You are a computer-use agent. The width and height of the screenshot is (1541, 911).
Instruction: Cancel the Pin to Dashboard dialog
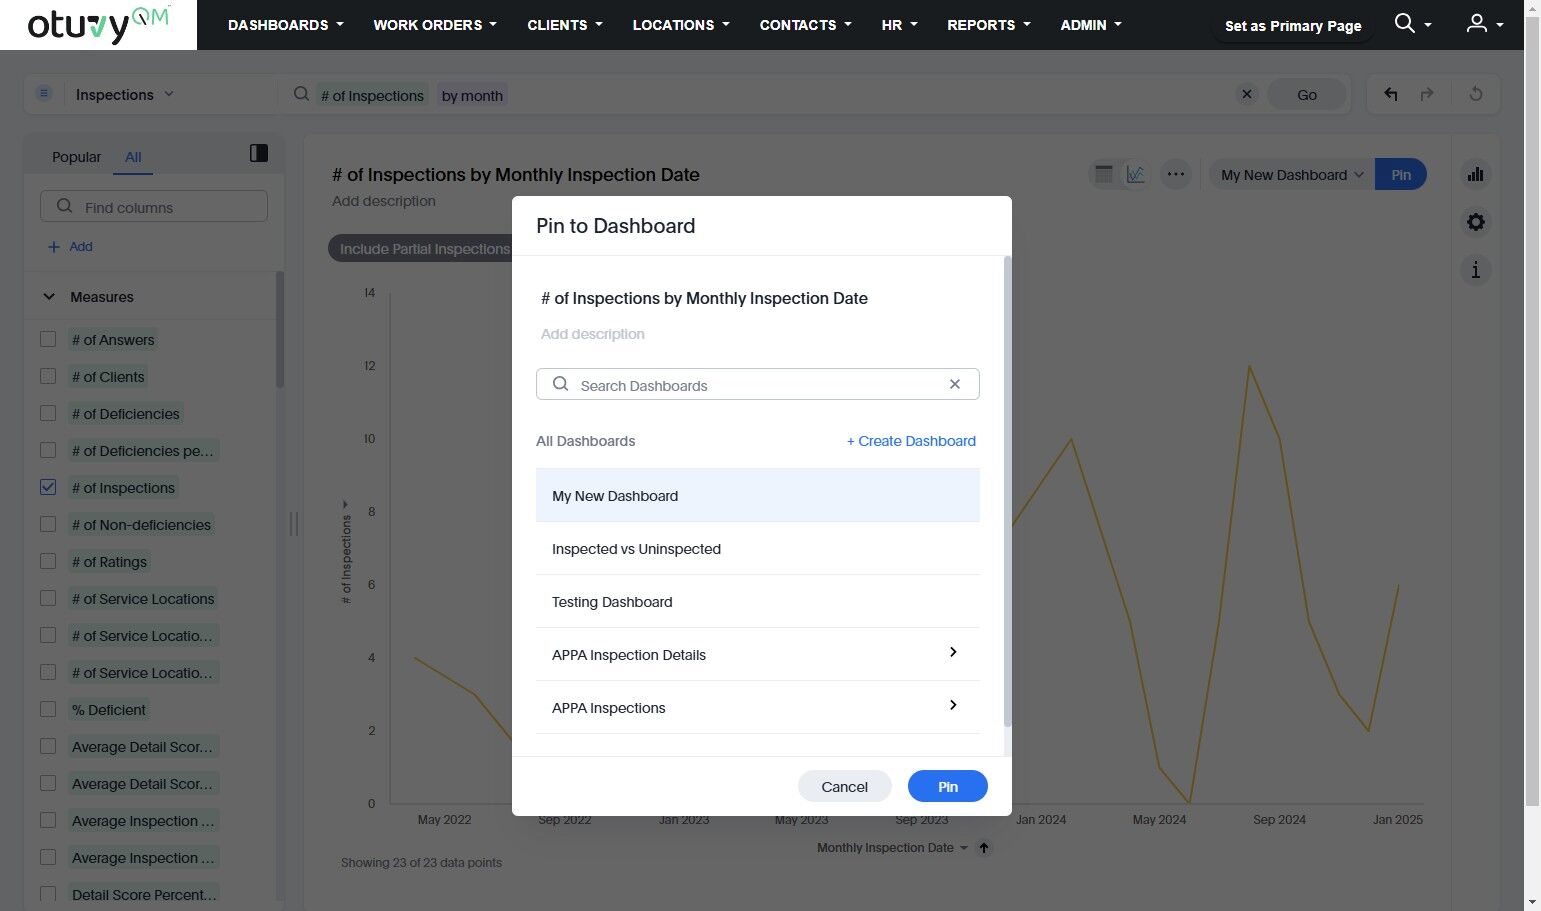tap(844, 787)
